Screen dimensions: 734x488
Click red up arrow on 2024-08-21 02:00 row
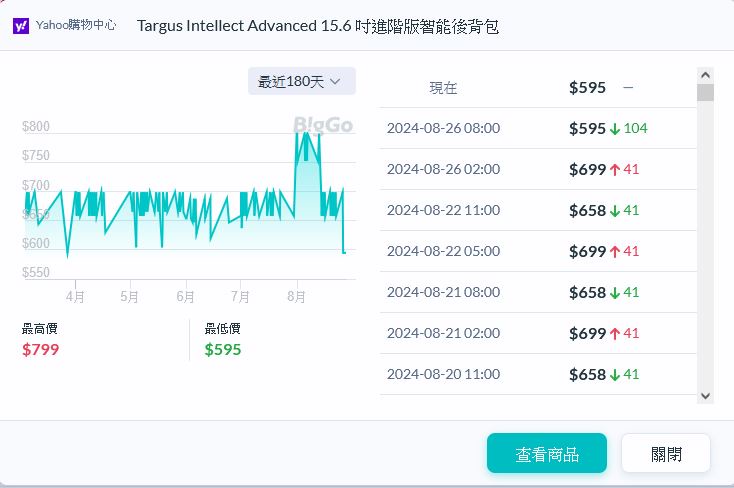(x=615, y=333)
